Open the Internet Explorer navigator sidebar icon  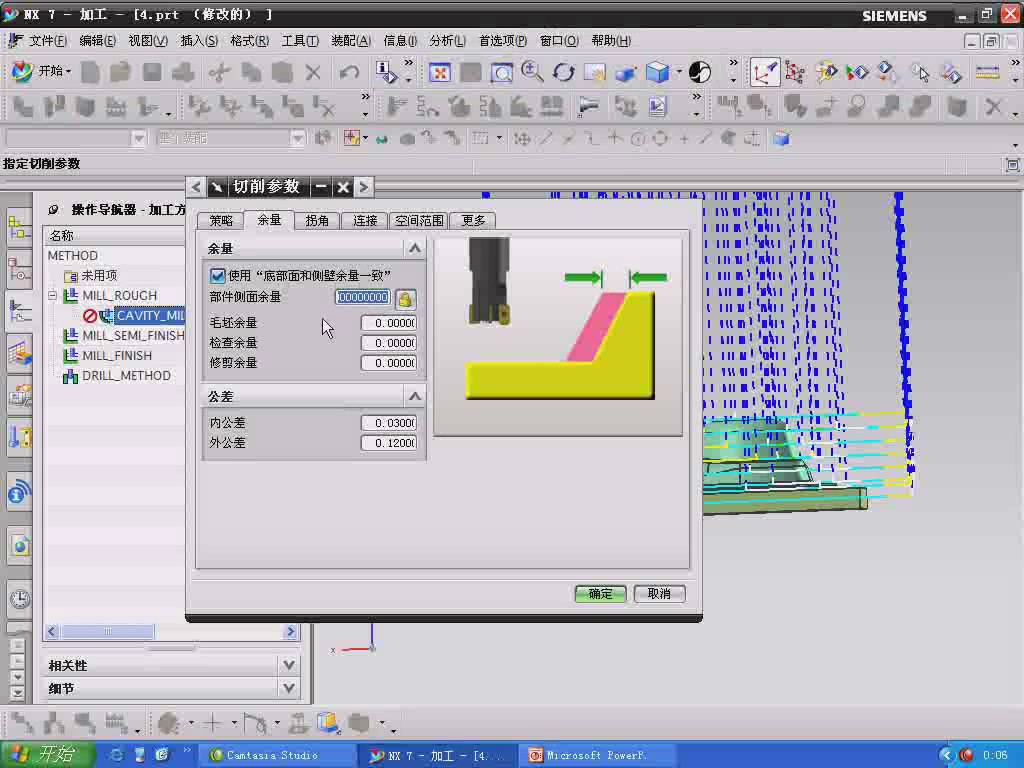20,545
